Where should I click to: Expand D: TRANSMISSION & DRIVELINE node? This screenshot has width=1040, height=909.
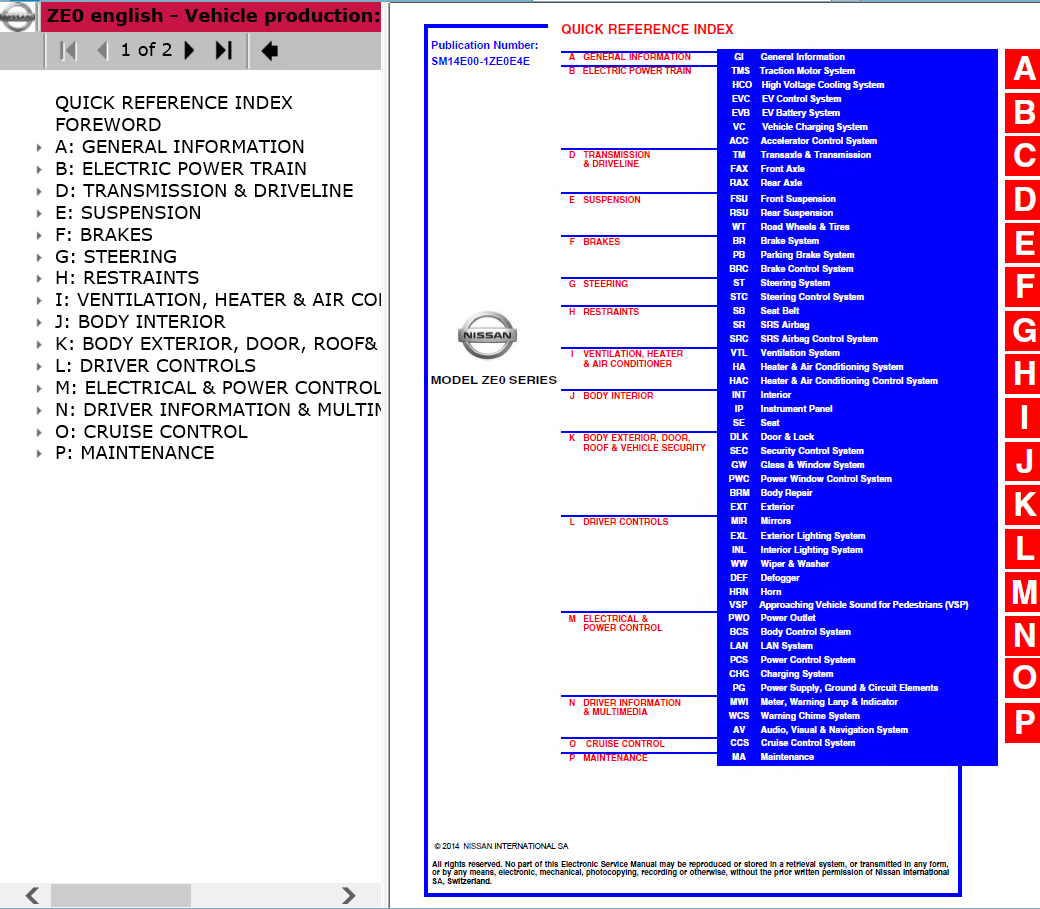click(x=39, y=191)
